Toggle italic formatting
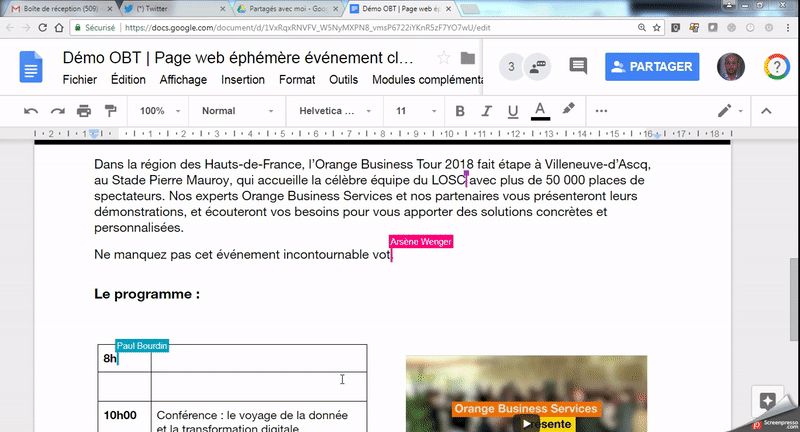 coord(486,111)
